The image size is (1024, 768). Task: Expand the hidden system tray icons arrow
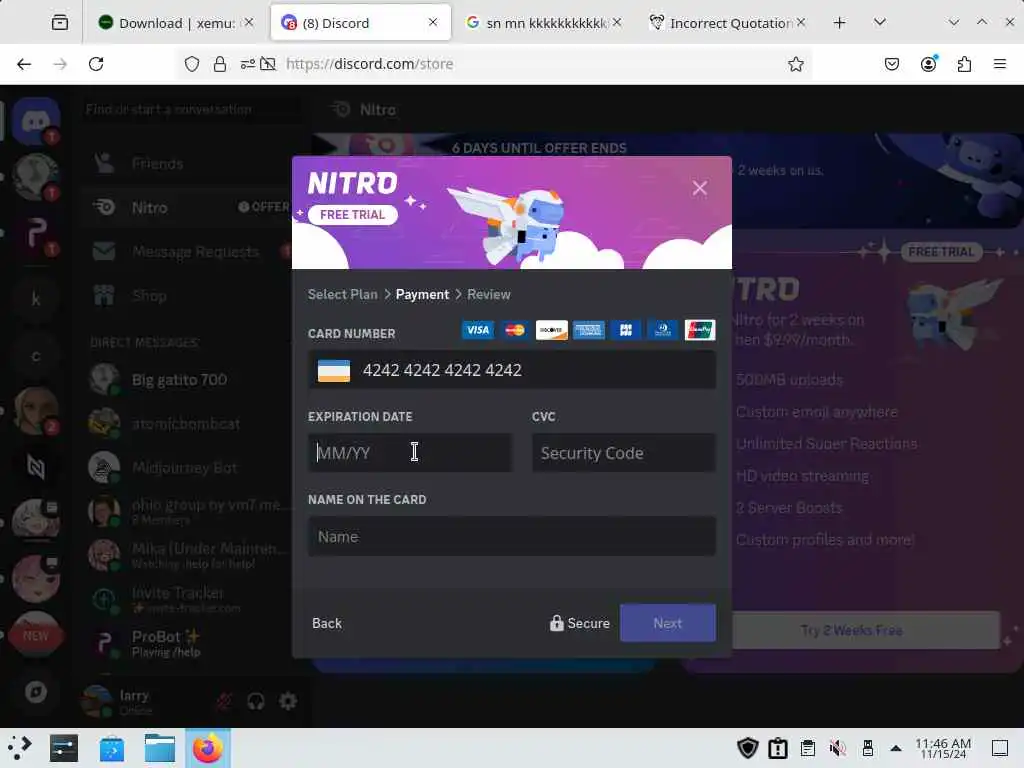click(896, 748)
